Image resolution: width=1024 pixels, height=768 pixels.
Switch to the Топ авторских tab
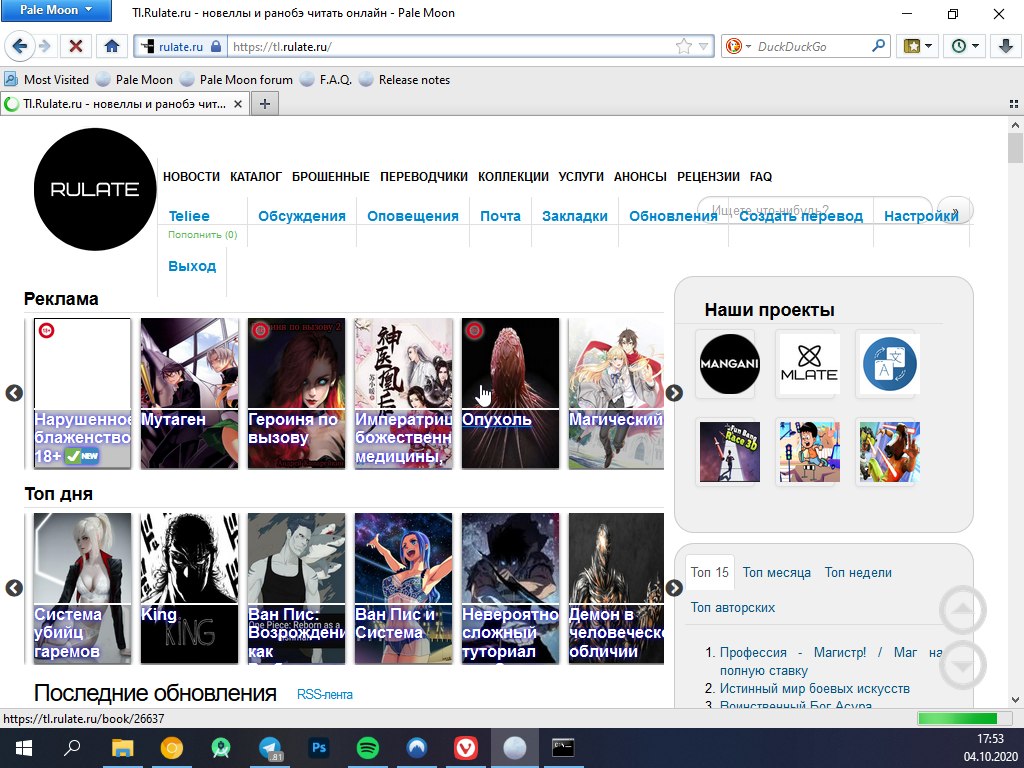[x=733, y=607]
